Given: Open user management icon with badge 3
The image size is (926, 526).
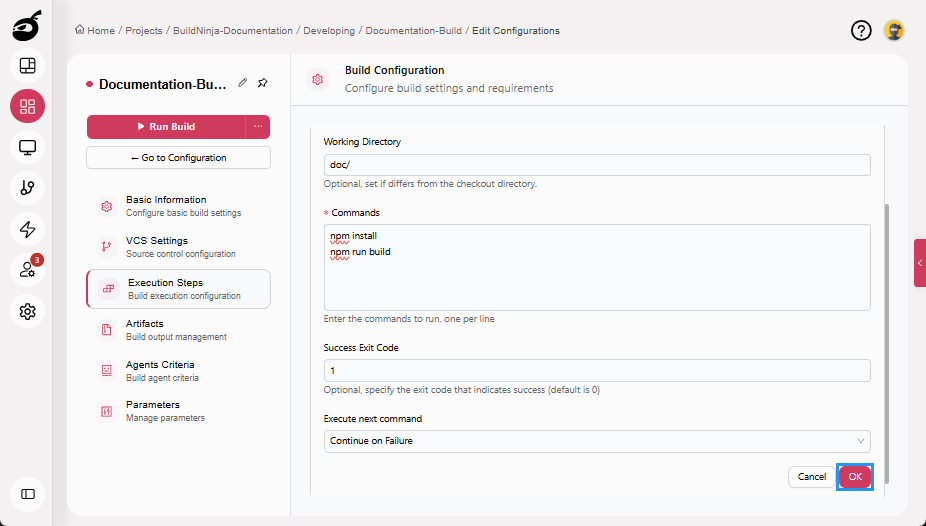Looking at the screenshot, I should point(27,270).
